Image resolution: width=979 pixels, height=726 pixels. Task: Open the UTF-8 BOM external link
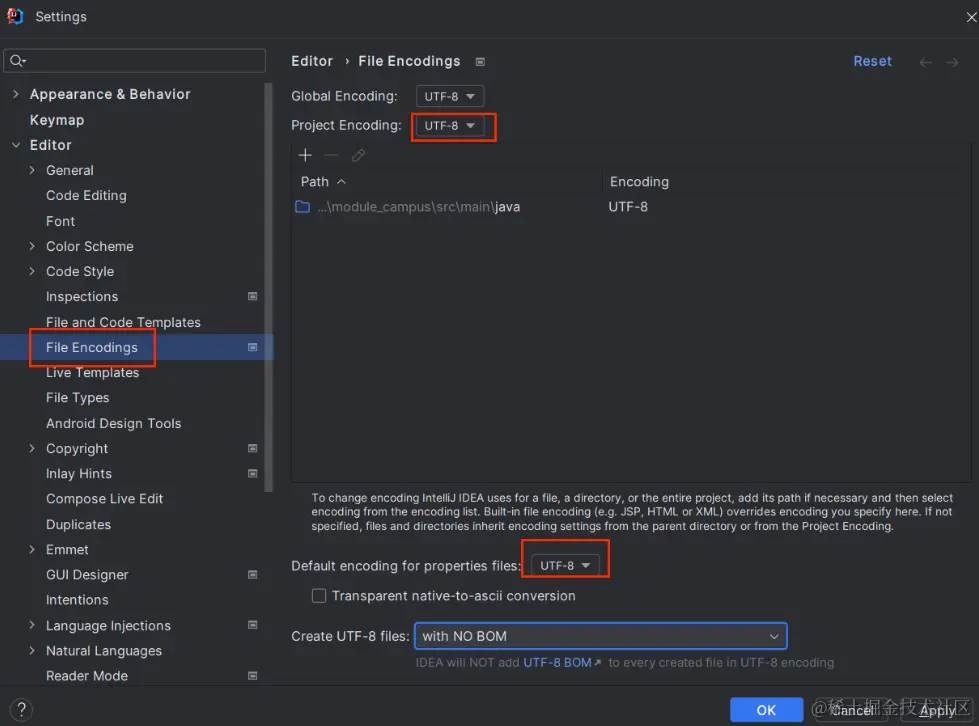click(x=561, y=662)
